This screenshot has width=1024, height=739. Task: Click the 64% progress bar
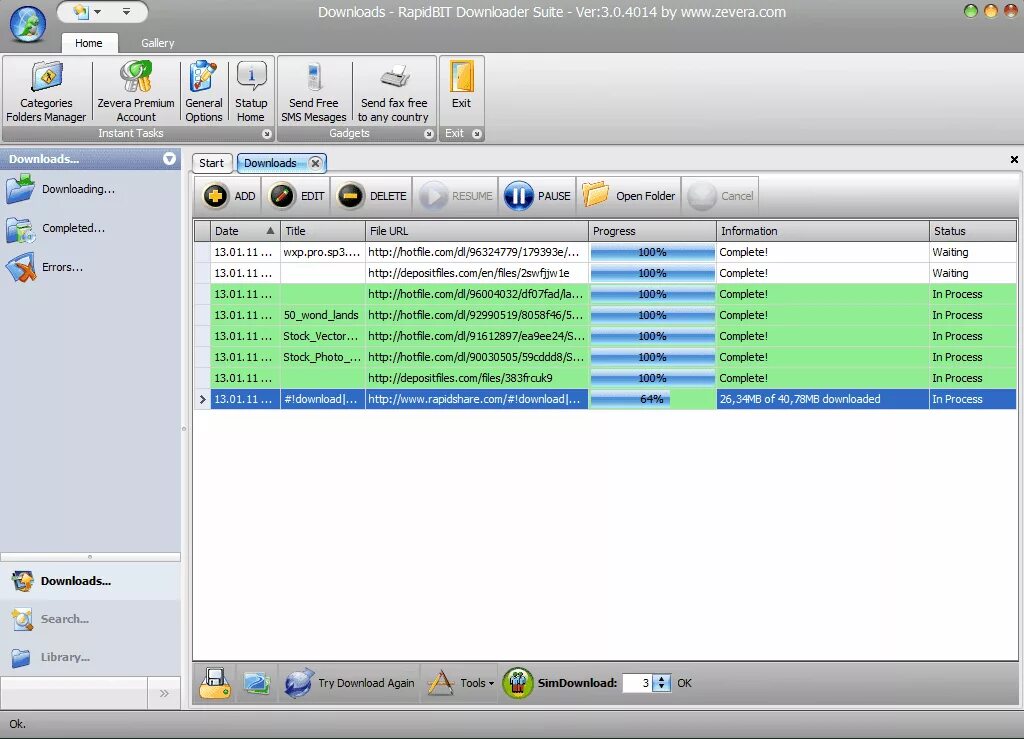pos(652,400)
